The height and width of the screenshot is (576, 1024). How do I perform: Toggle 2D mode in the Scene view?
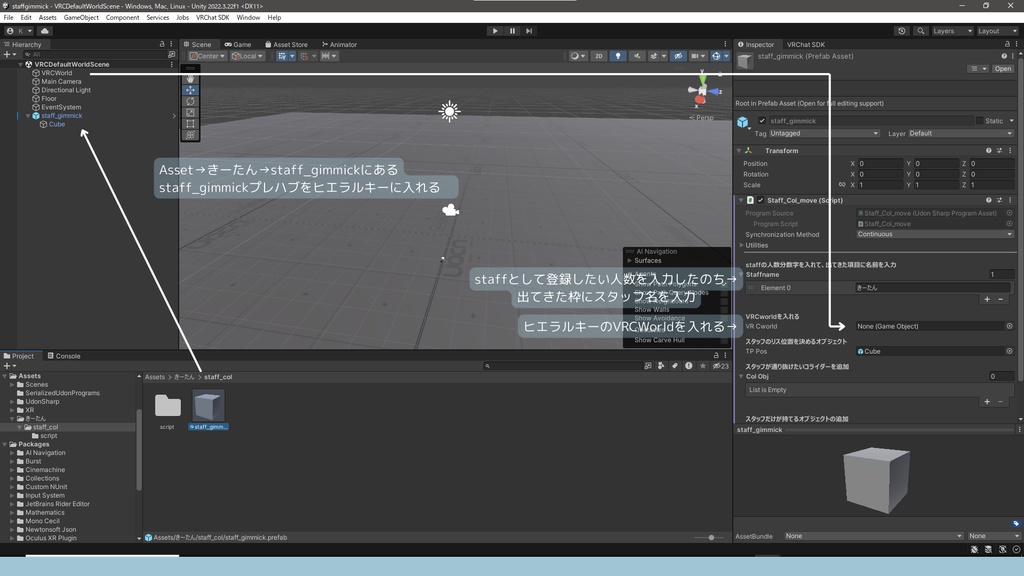[x=599, y=55]
